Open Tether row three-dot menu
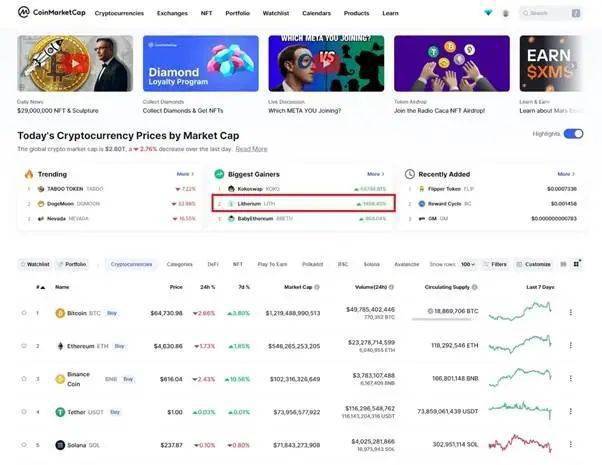Image resolution: width=602 pixels, height=465 pixels. [x=571, y=412]
